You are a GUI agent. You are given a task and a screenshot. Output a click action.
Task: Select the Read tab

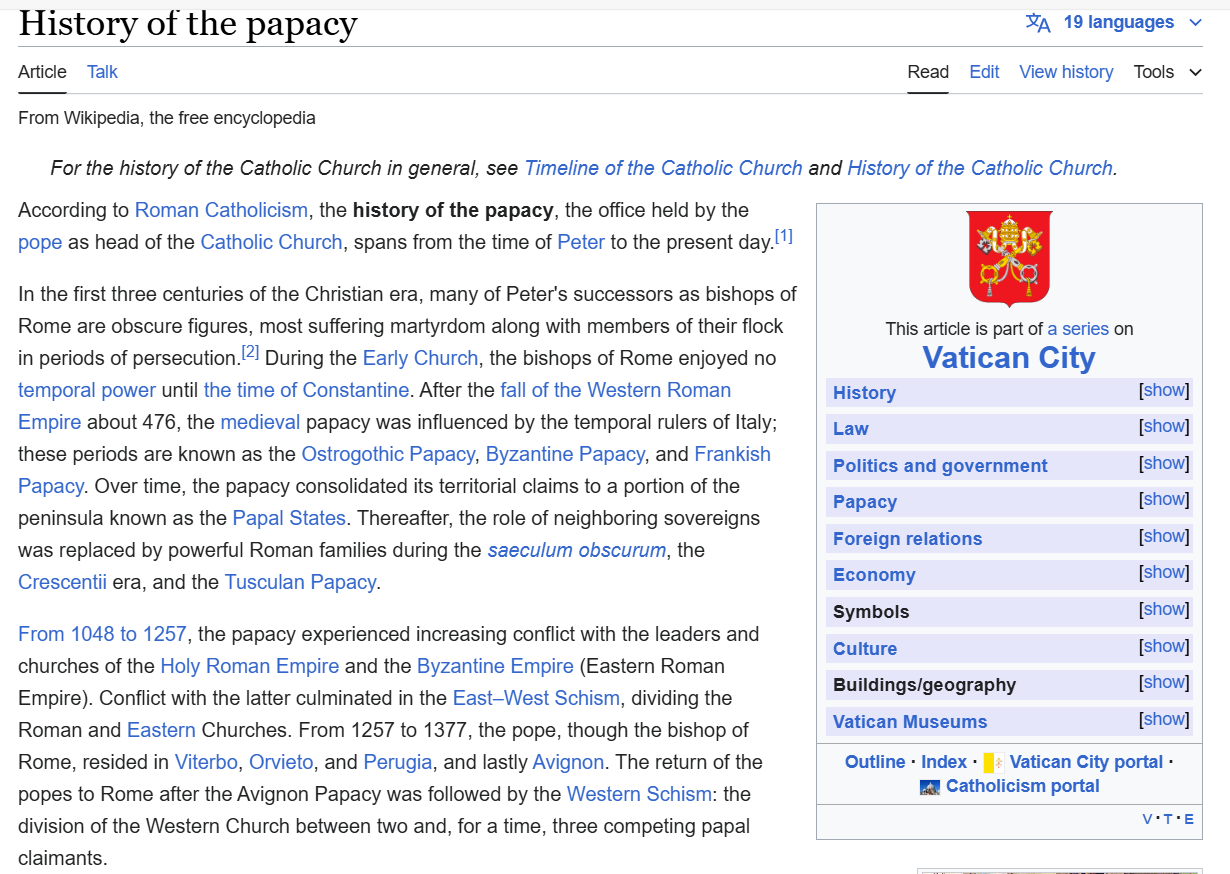928,72
